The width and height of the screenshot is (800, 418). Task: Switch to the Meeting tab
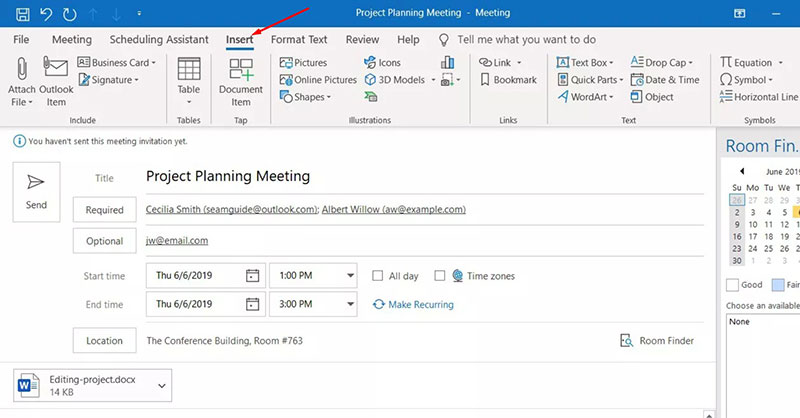coord(71,39)
